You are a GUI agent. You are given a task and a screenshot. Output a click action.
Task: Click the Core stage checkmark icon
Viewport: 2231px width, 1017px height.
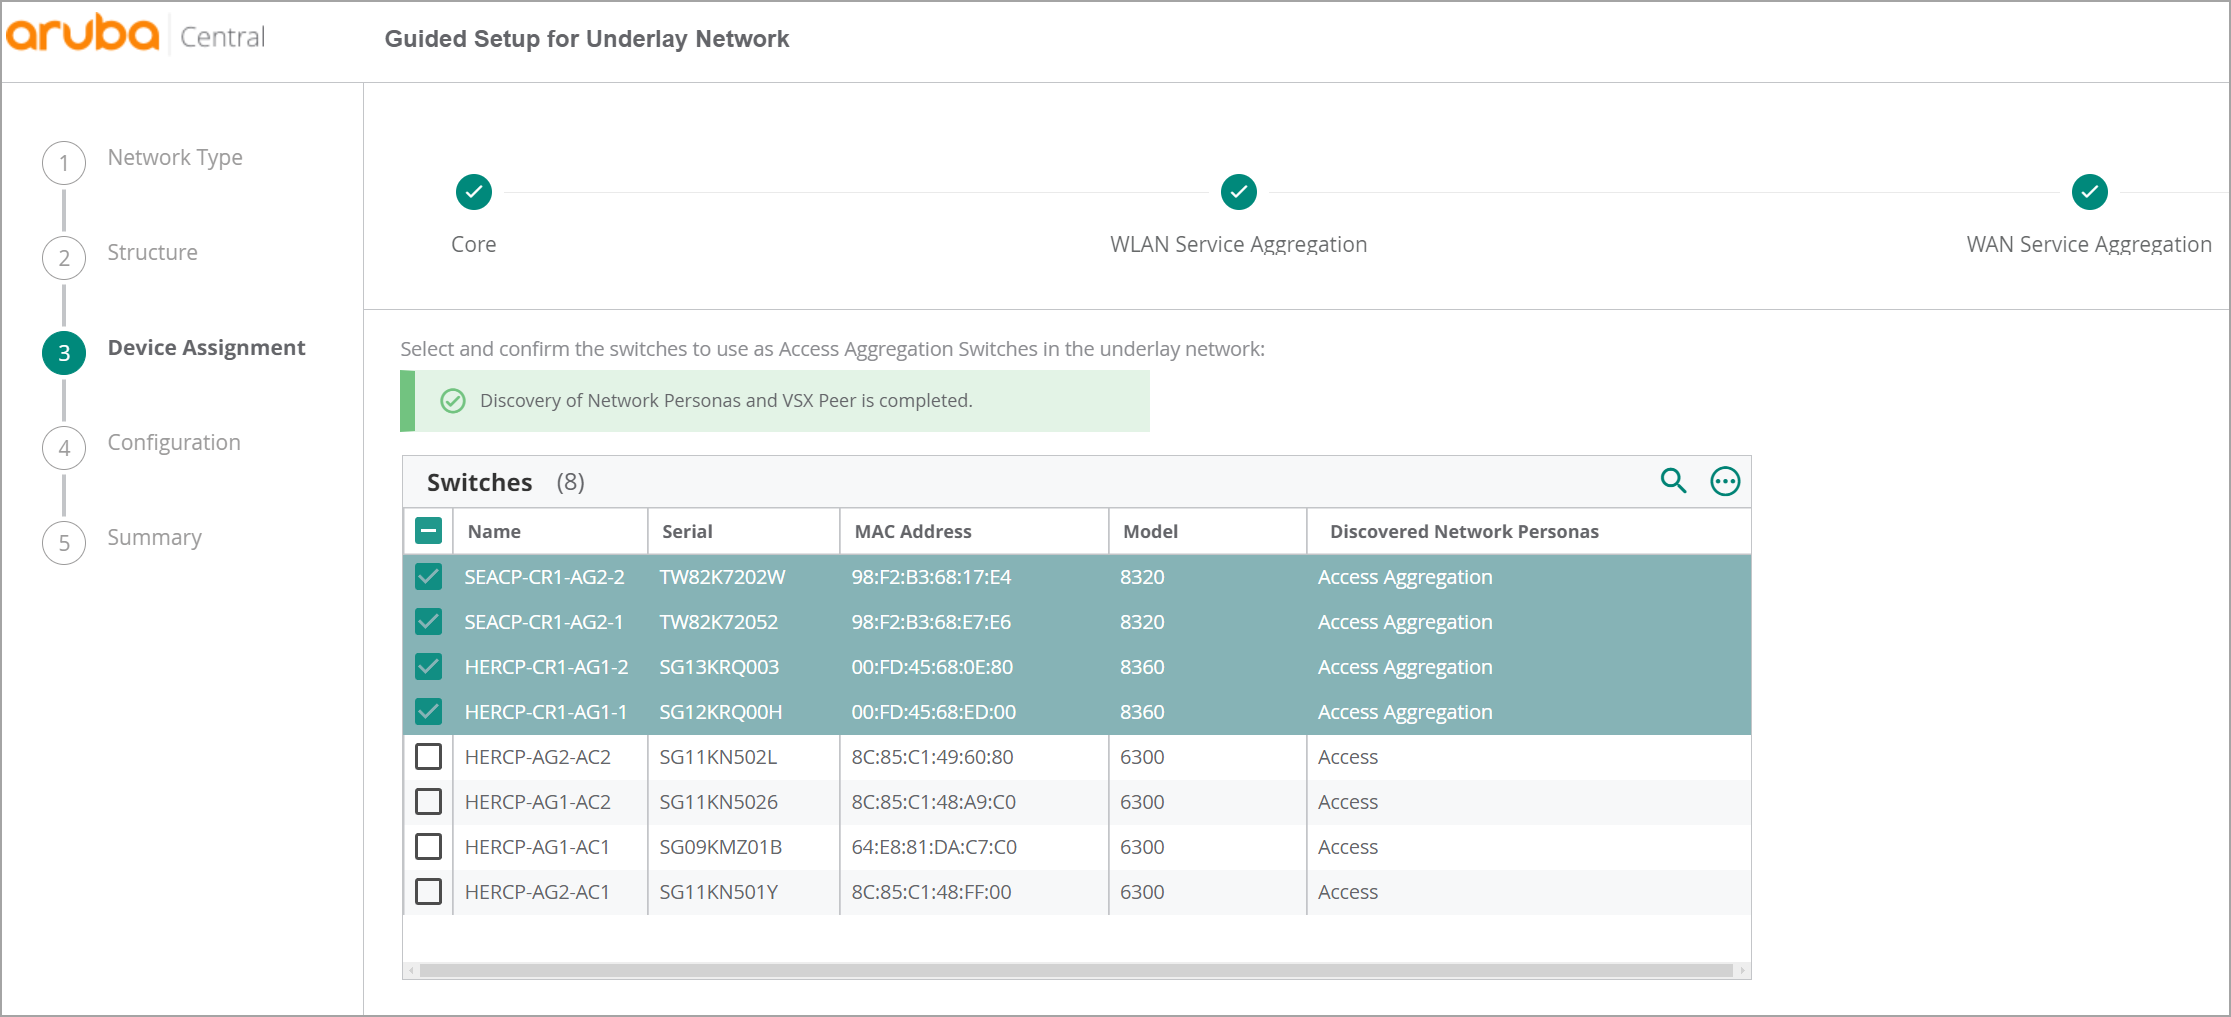(x=474, y=192)
